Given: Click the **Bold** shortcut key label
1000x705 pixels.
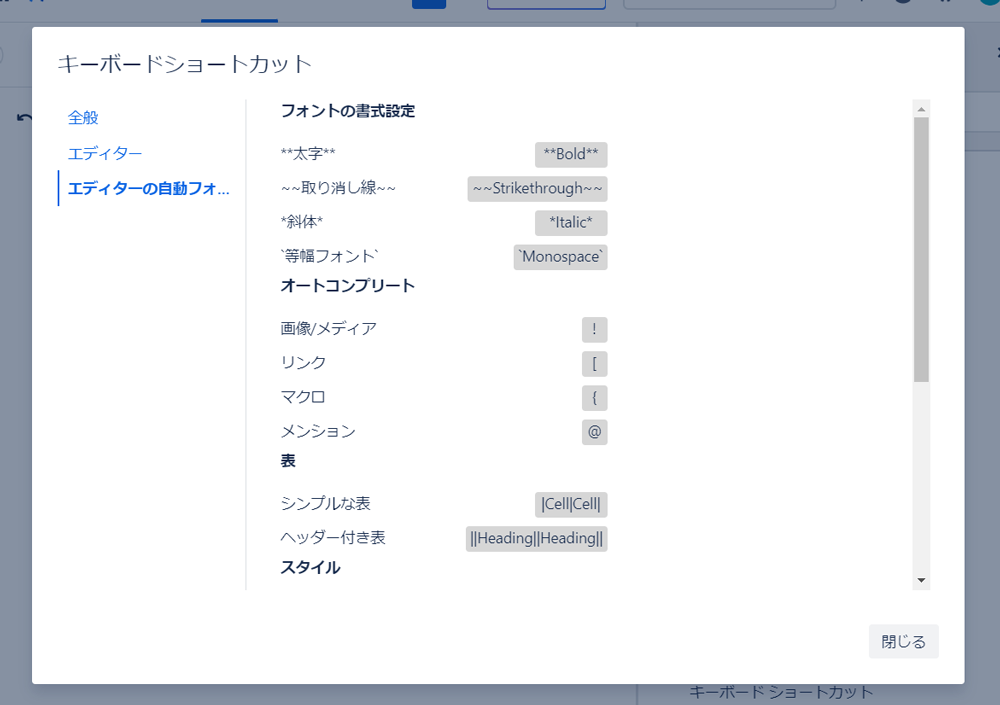Looking at the screenshot, I should [571, 154].
